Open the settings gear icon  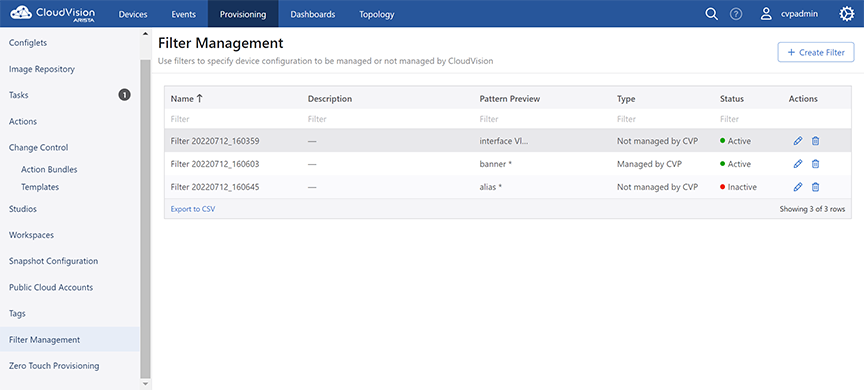(846, 14)
